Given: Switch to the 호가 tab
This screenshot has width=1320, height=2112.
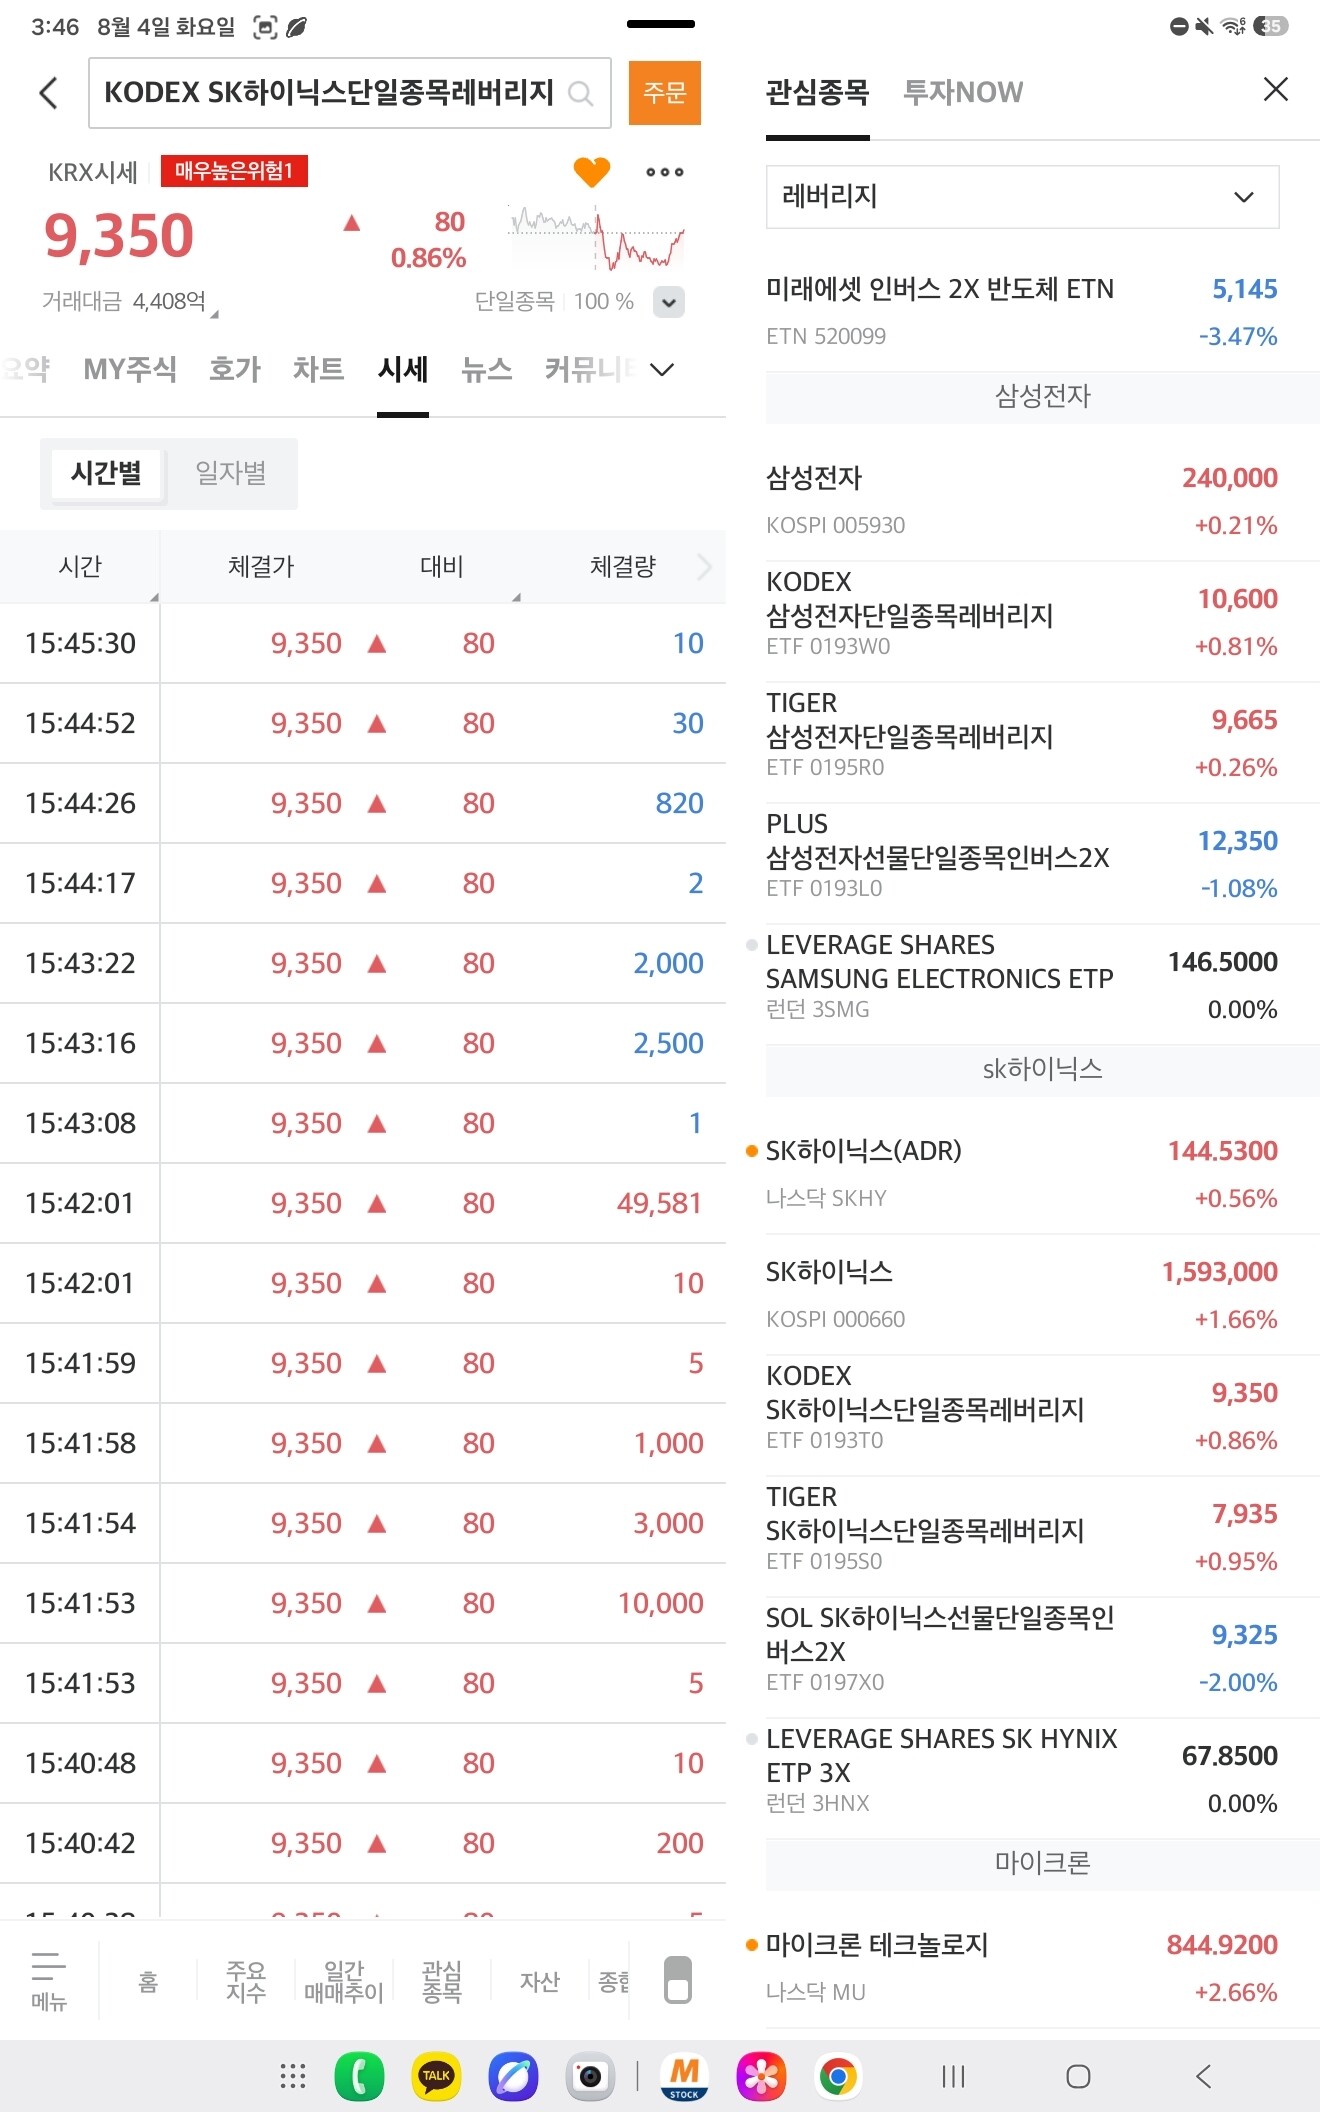Looking at the screenshot, I should point(234,370).
